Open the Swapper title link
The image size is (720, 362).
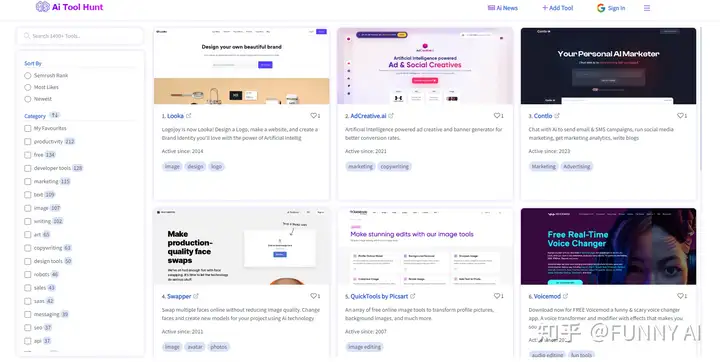179,296
